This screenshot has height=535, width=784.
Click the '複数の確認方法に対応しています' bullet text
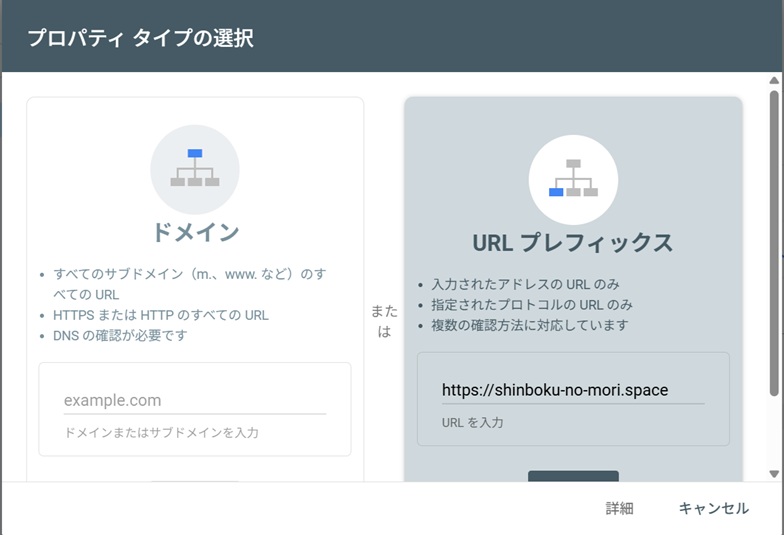[529, 325]
